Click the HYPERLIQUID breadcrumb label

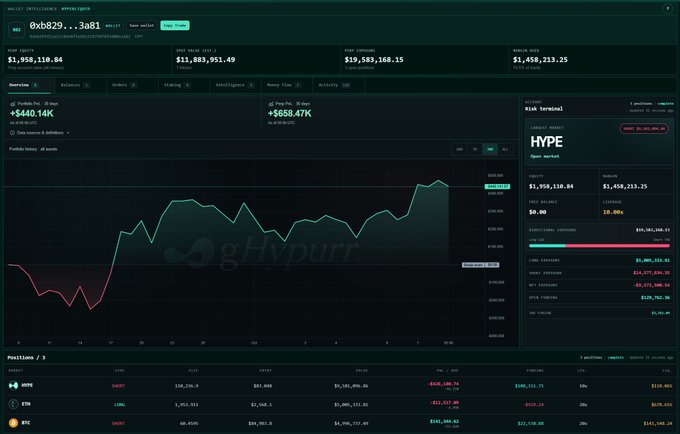76,9
